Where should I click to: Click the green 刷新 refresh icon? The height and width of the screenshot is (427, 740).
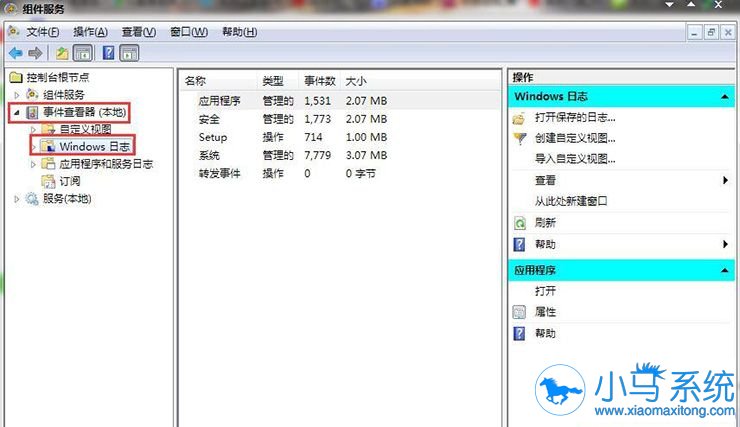pyautogui.click(x=520, y=223)
